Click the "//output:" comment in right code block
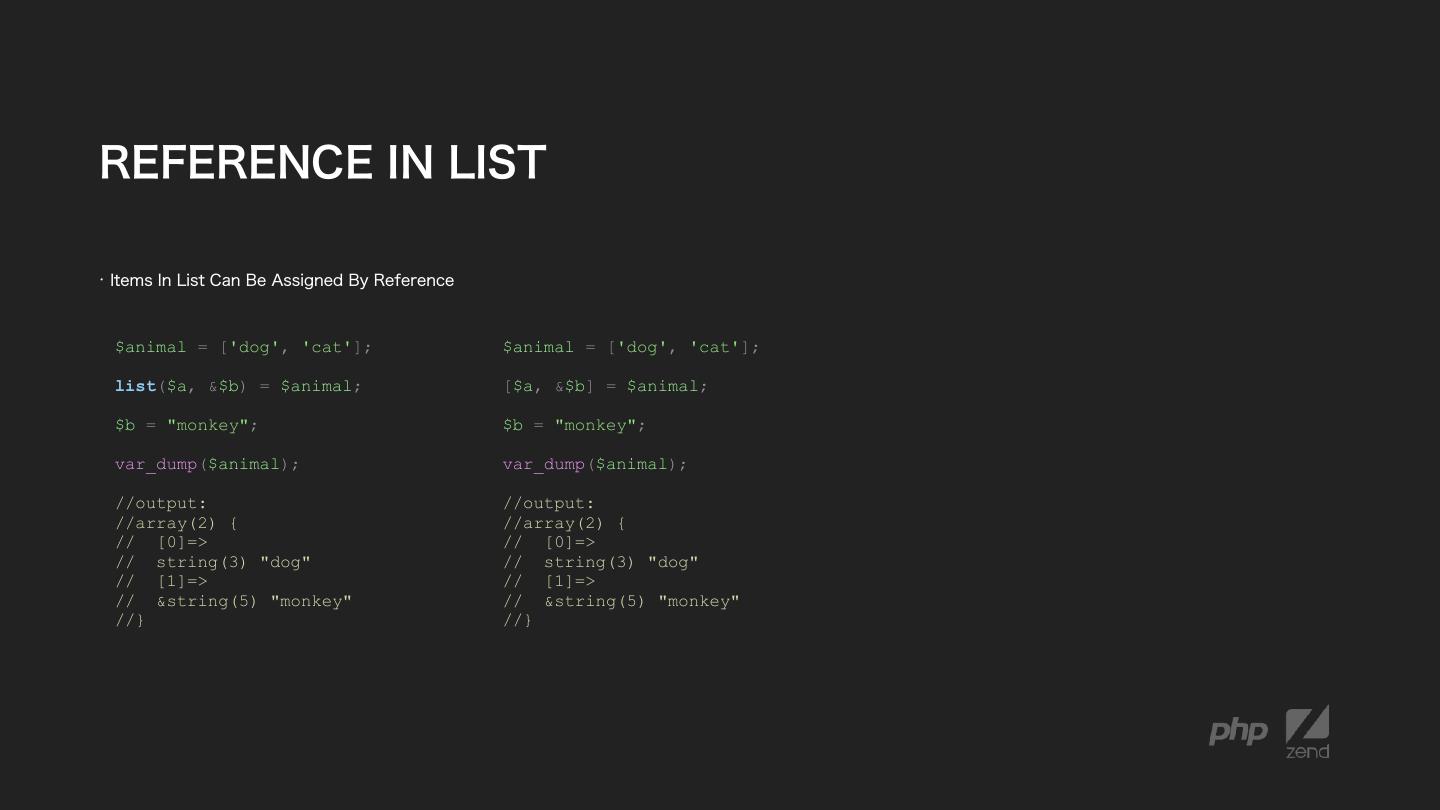The height and width of the screenshot is (810, 1440). 549,503
